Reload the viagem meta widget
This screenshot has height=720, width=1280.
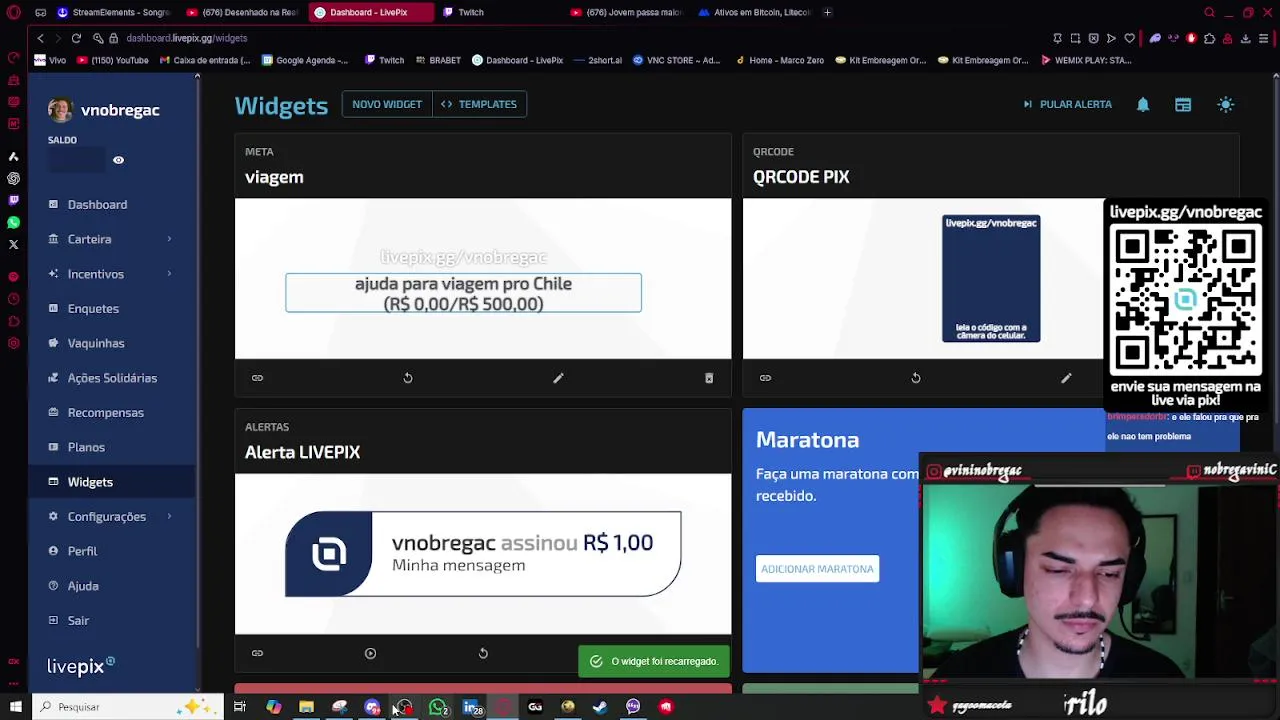[x=408, y=378]
